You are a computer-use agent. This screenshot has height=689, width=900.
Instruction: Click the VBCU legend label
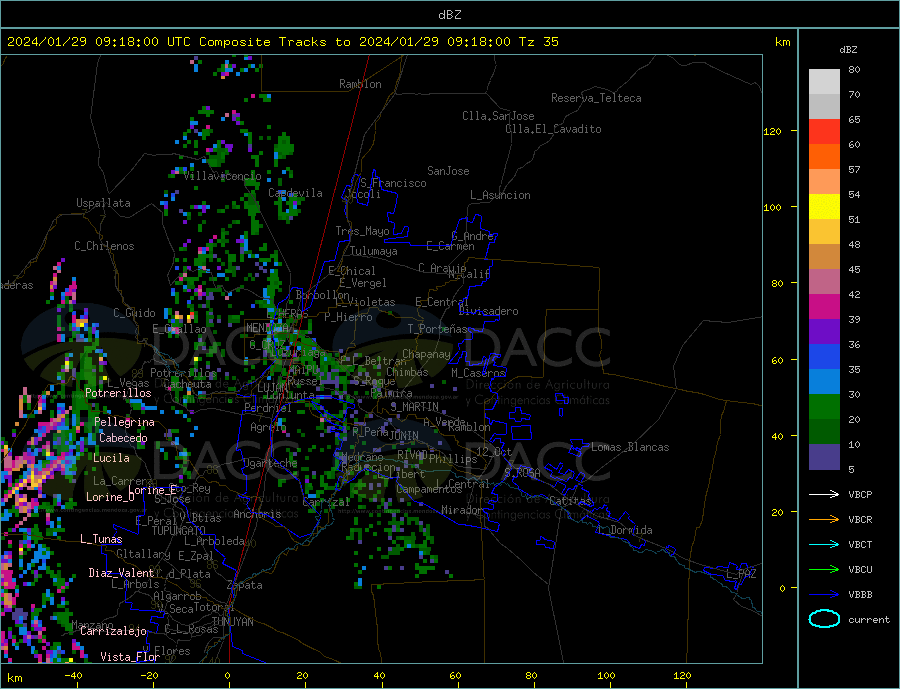pyautogui.click(x=860, y=570)
